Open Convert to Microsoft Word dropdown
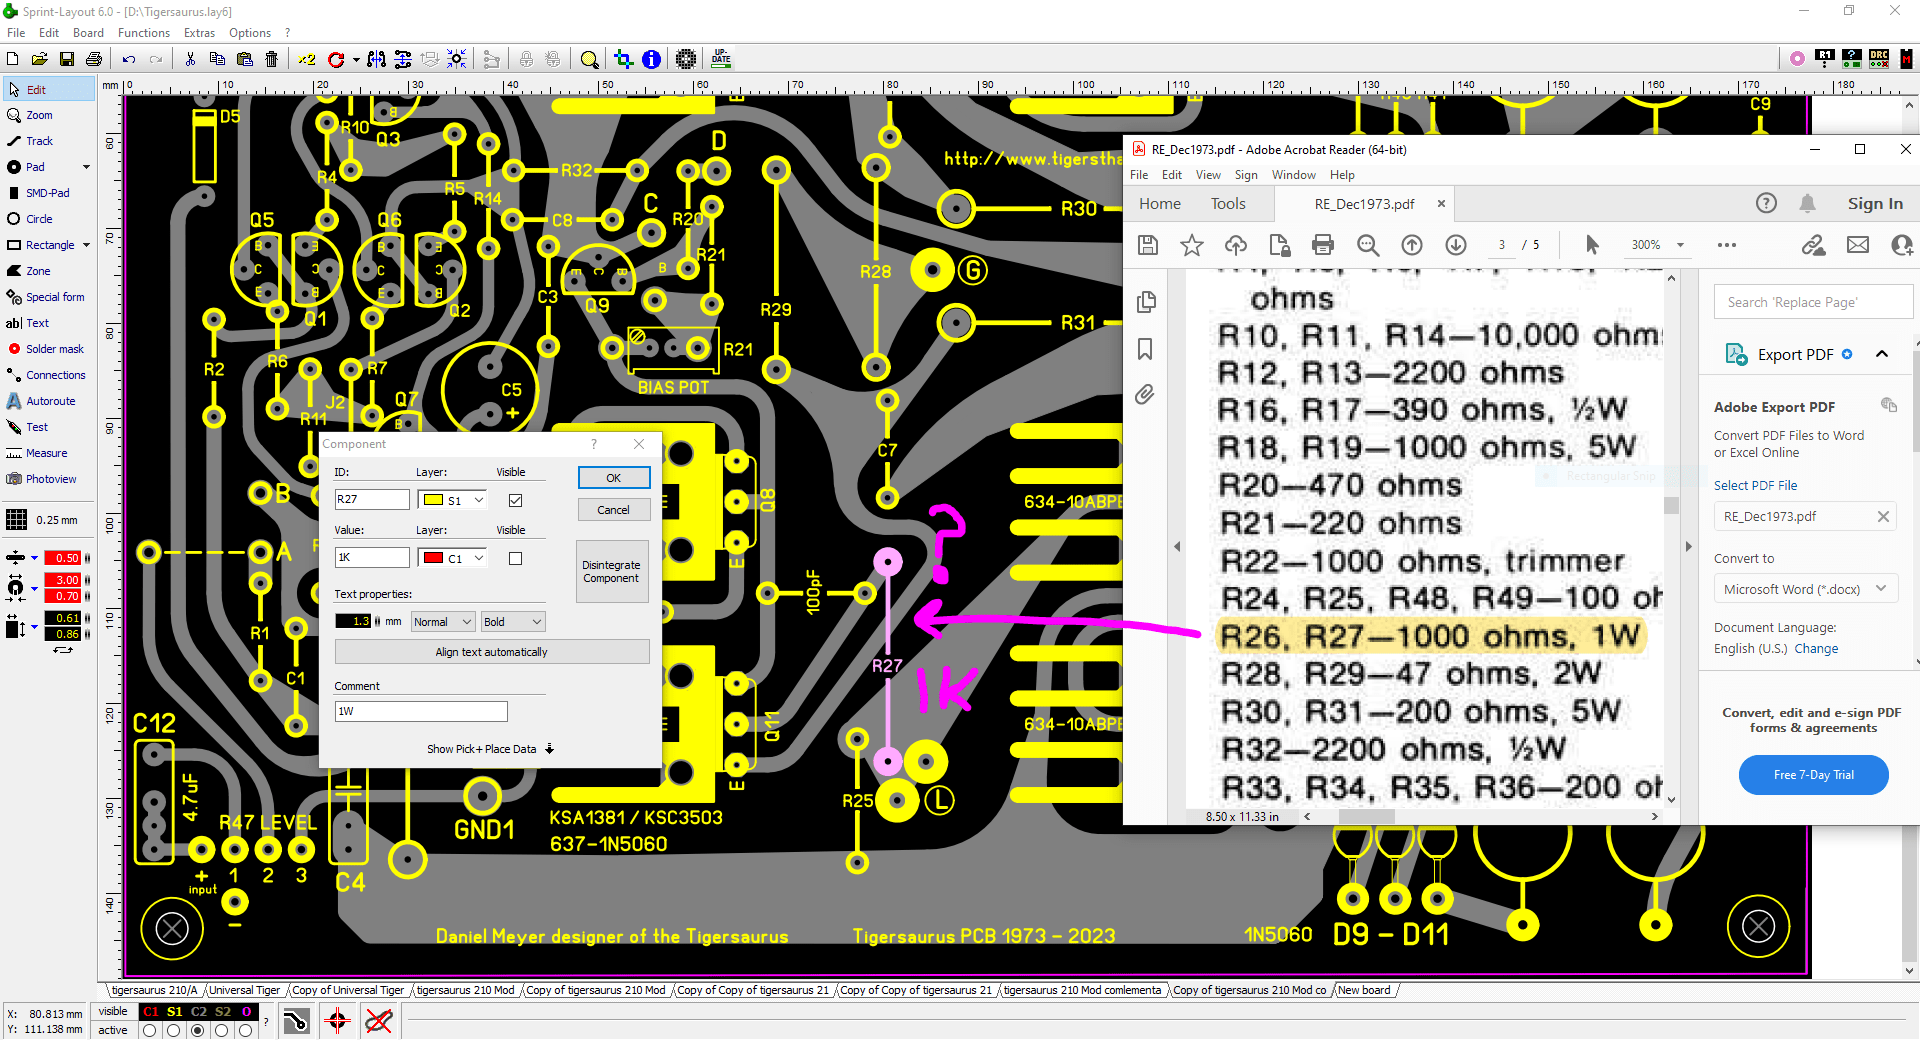 tap(1805, 589)
